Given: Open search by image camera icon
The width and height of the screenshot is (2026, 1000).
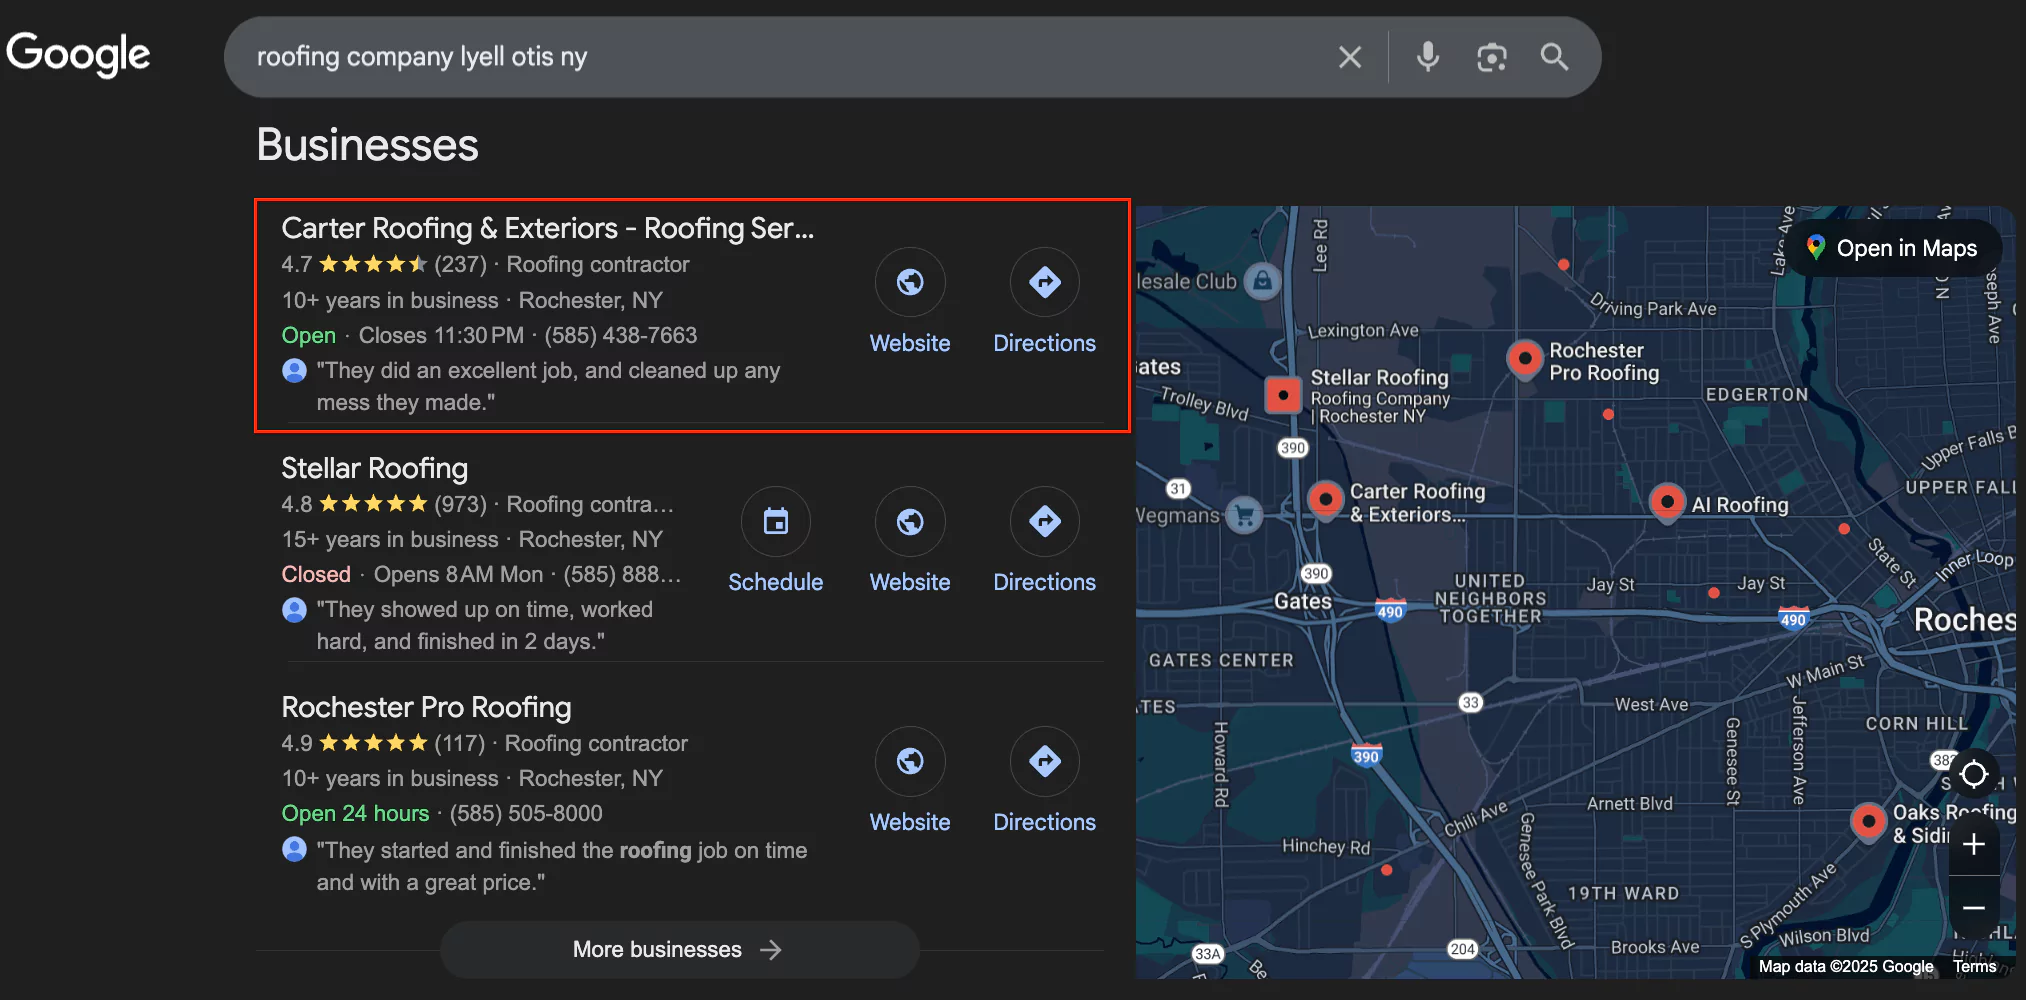Looking at the screenshot, I should [x=1492, y=57].
